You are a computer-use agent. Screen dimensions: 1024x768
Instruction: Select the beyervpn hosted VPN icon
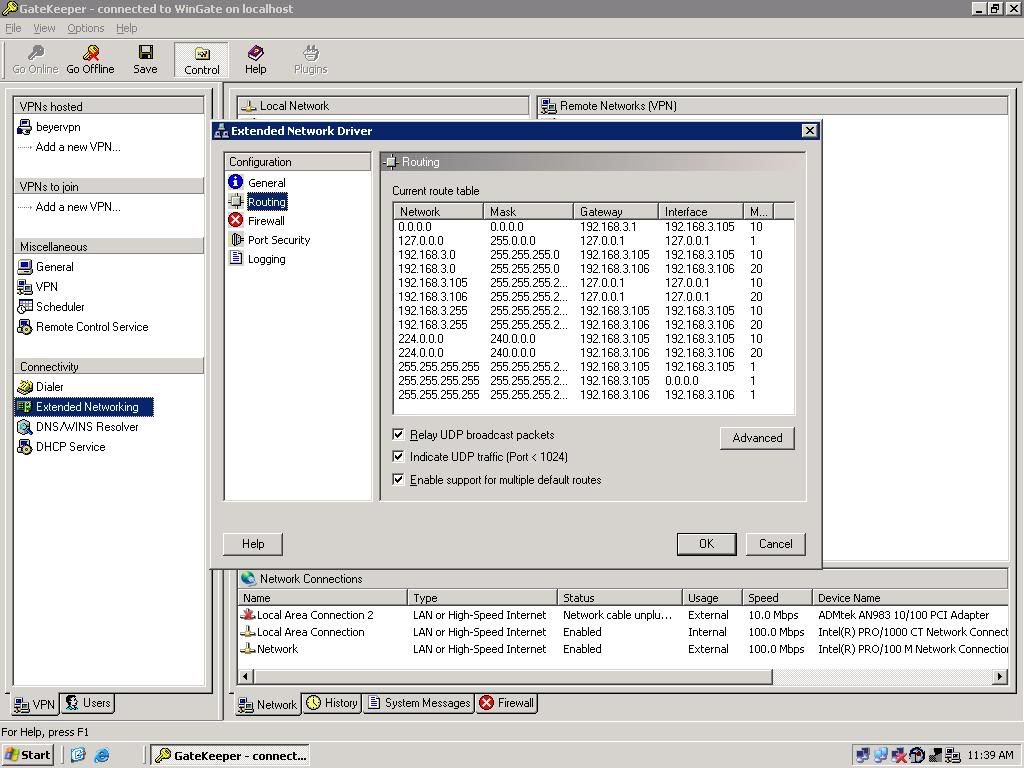click(x=25, y=127)
